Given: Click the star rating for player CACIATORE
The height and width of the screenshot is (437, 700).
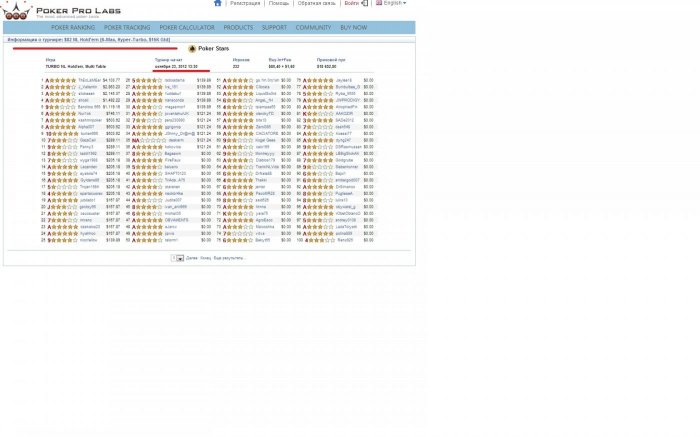Looking at the screenshot, I should [238, 133].
